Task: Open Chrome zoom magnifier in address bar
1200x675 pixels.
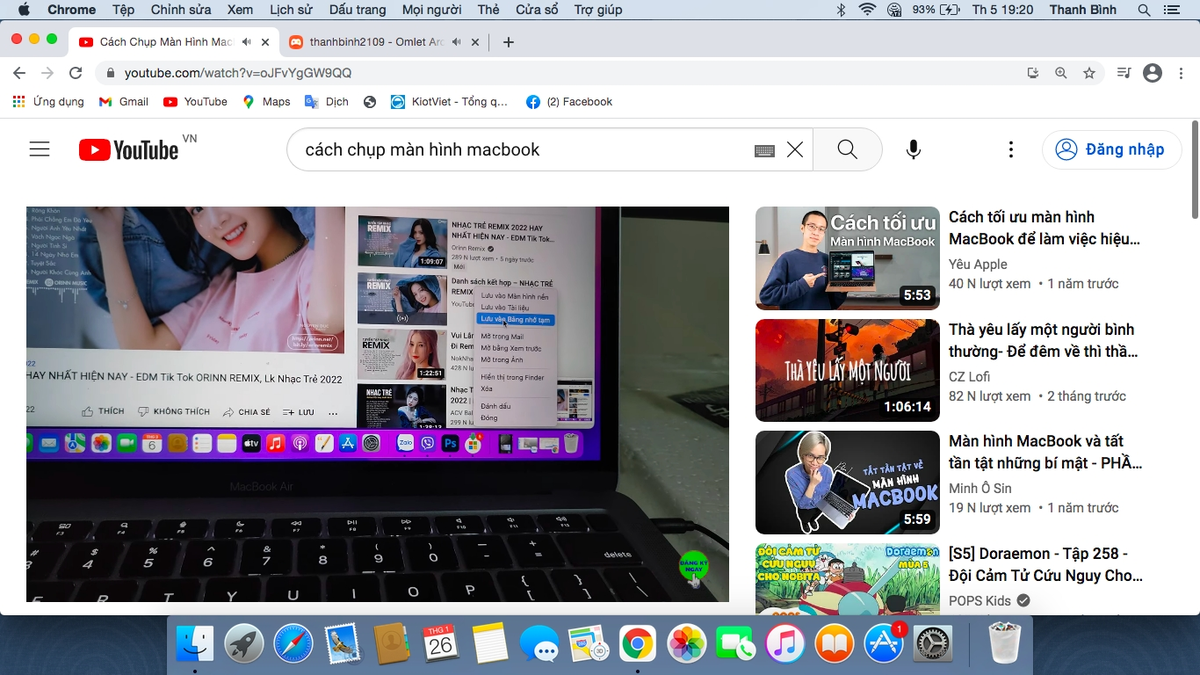Action: (1061, 73)
